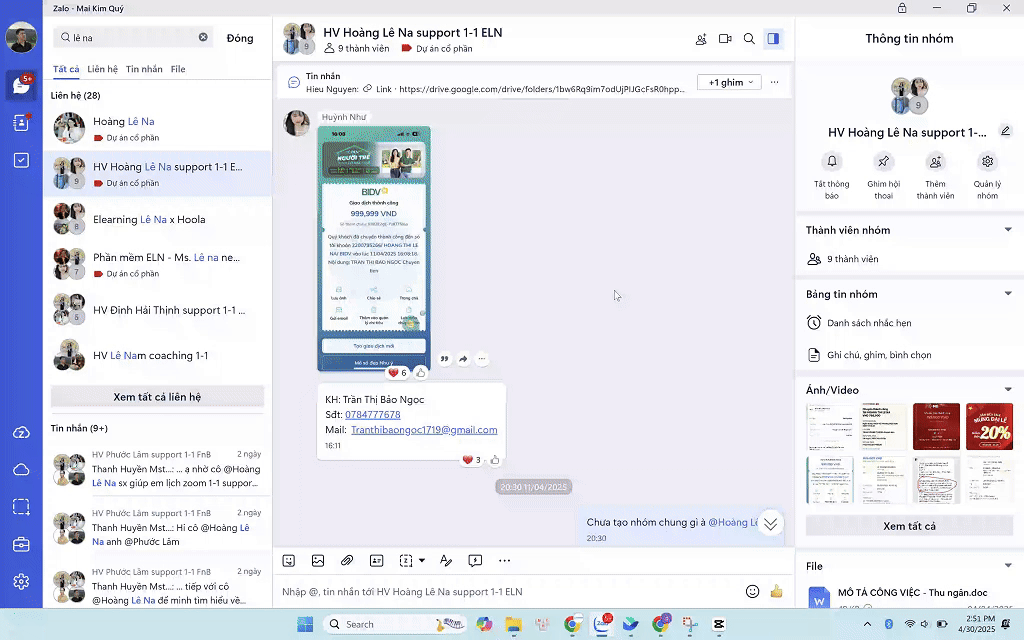The width and height of the screenshot is (1024, 640).
Task: Collapse the 'File' section in group info
Action: tap(1008, 566)
